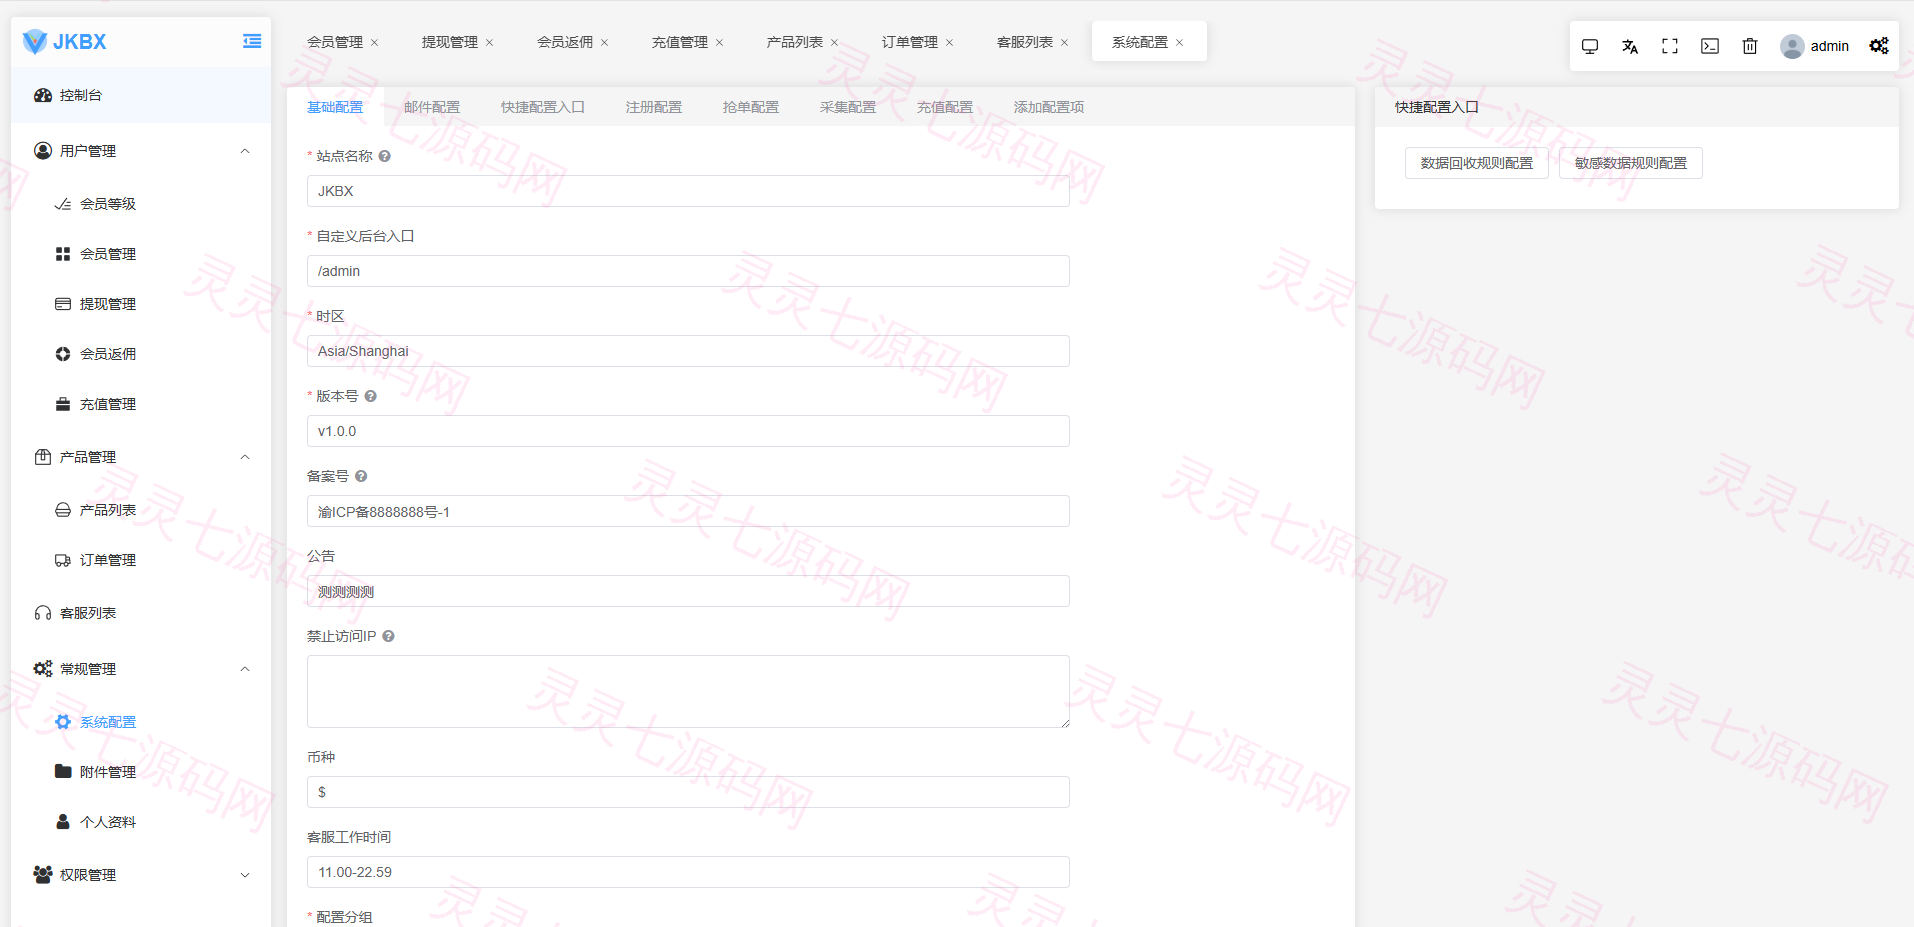This screenshot has width=1914, height=927.
Task: Click the trash clear-cache icon
Action: 1750,46
